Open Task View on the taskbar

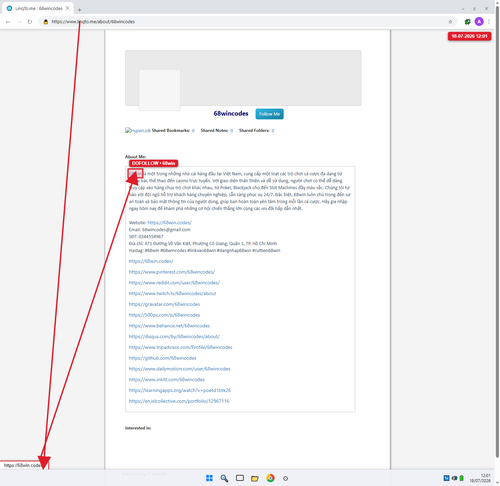240,478
